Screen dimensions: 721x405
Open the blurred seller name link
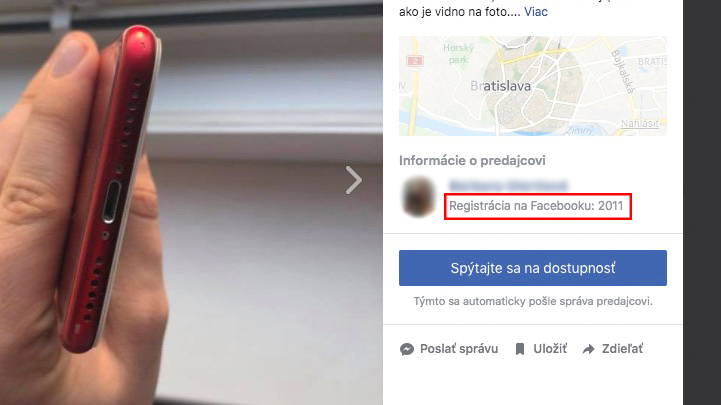[x=508, y=186]
